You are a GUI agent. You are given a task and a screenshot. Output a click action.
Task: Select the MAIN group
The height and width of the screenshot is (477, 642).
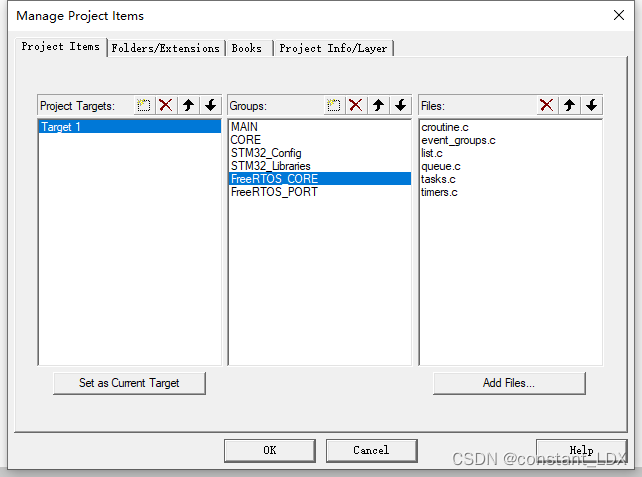point(320,127)
